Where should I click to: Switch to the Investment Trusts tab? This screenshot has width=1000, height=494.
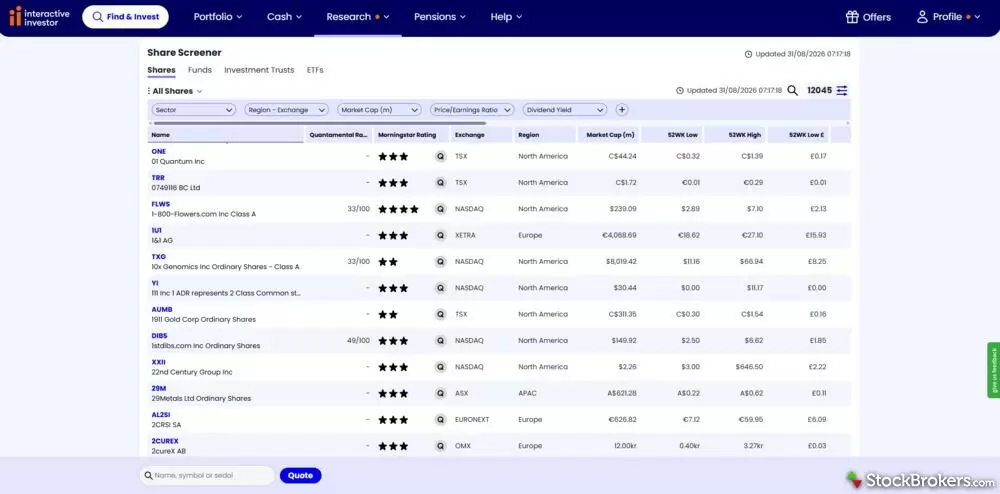[259, 70]
